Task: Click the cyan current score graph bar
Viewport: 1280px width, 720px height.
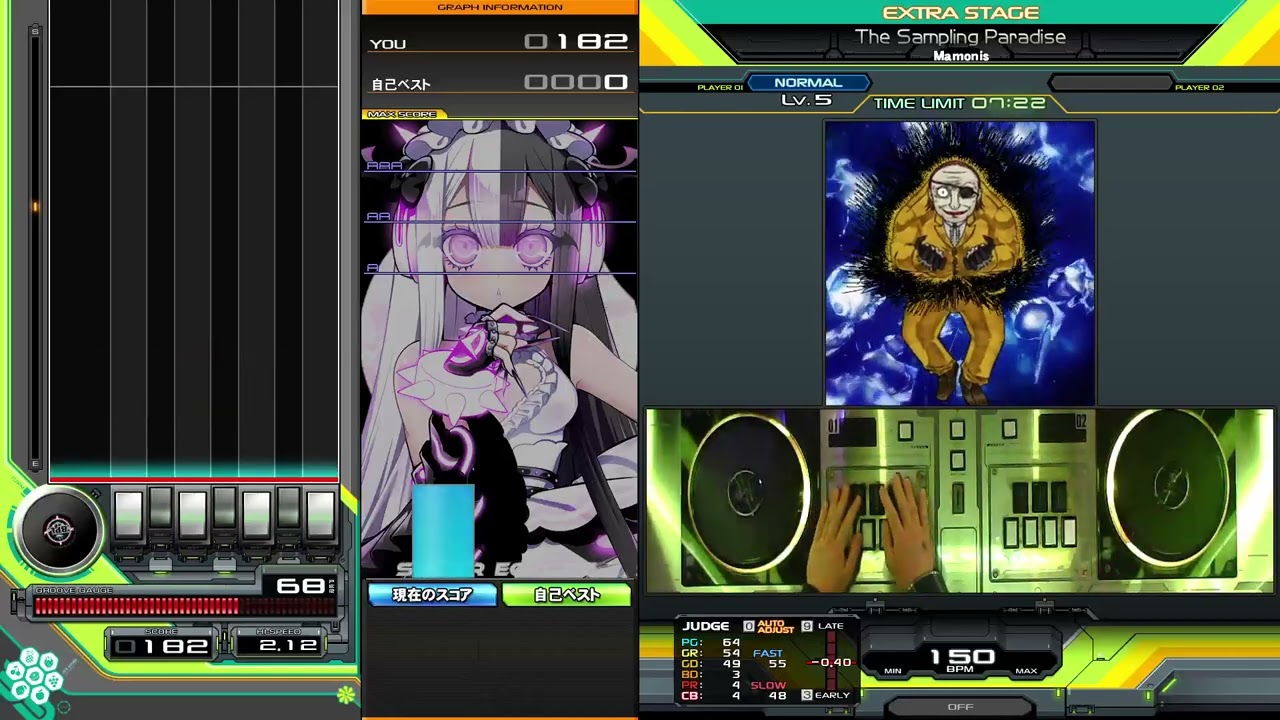Action: click(x=443, y=532)
